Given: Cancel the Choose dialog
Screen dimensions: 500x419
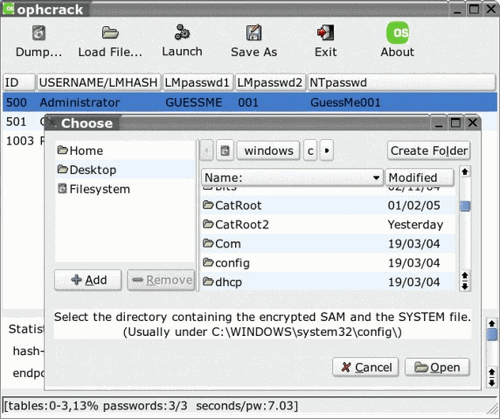Looking at the screenshot, I should 366,367.
